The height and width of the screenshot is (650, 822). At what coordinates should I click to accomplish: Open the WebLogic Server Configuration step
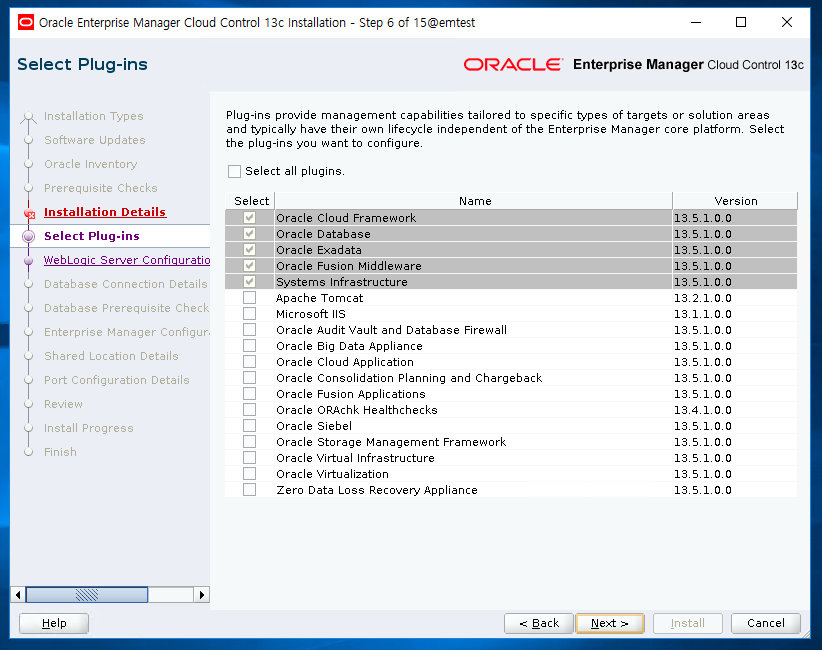(126, 260)
